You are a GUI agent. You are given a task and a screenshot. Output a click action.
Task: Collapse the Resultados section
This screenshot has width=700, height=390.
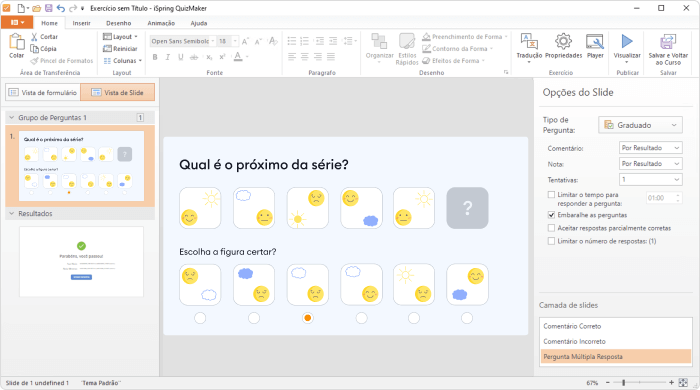(x=12, y=213)
